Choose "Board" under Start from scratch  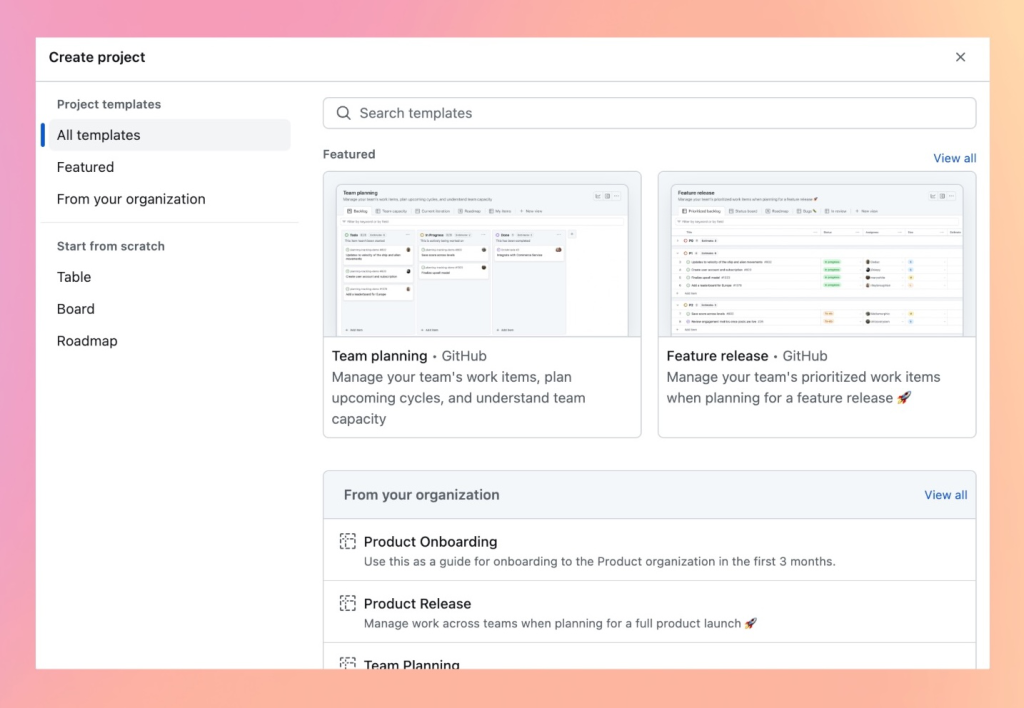tap(75, 309)
